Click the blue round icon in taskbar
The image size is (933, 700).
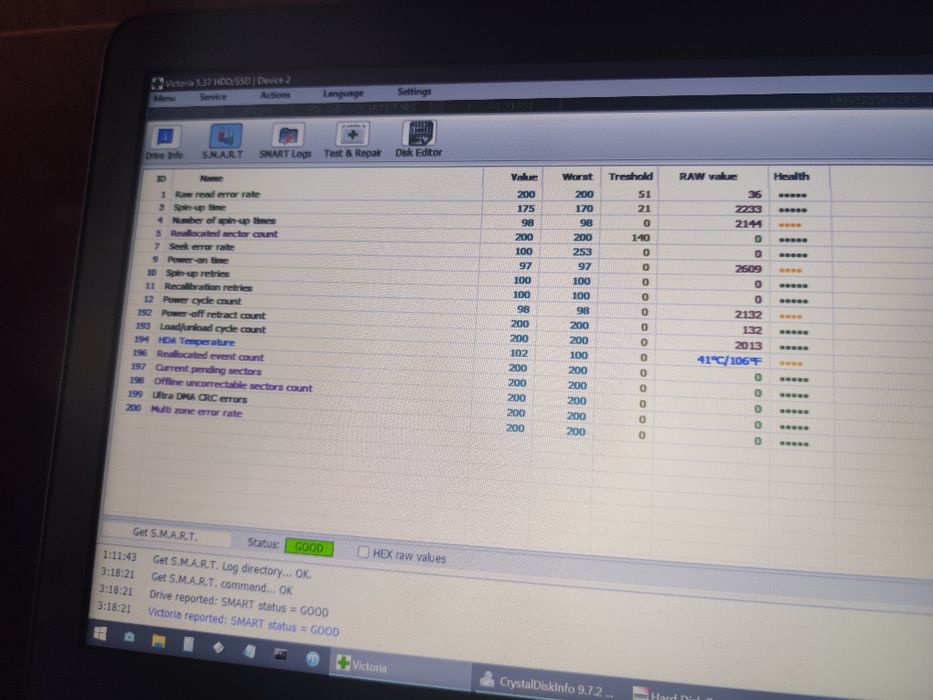tap(312, 658)
